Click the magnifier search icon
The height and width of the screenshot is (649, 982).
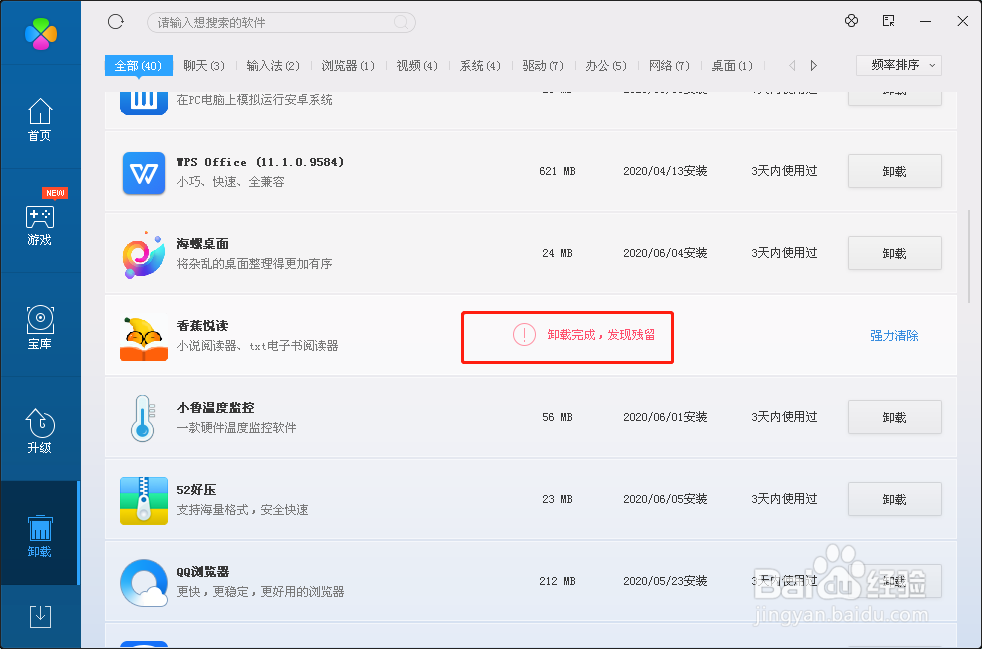tap(401, 23)
